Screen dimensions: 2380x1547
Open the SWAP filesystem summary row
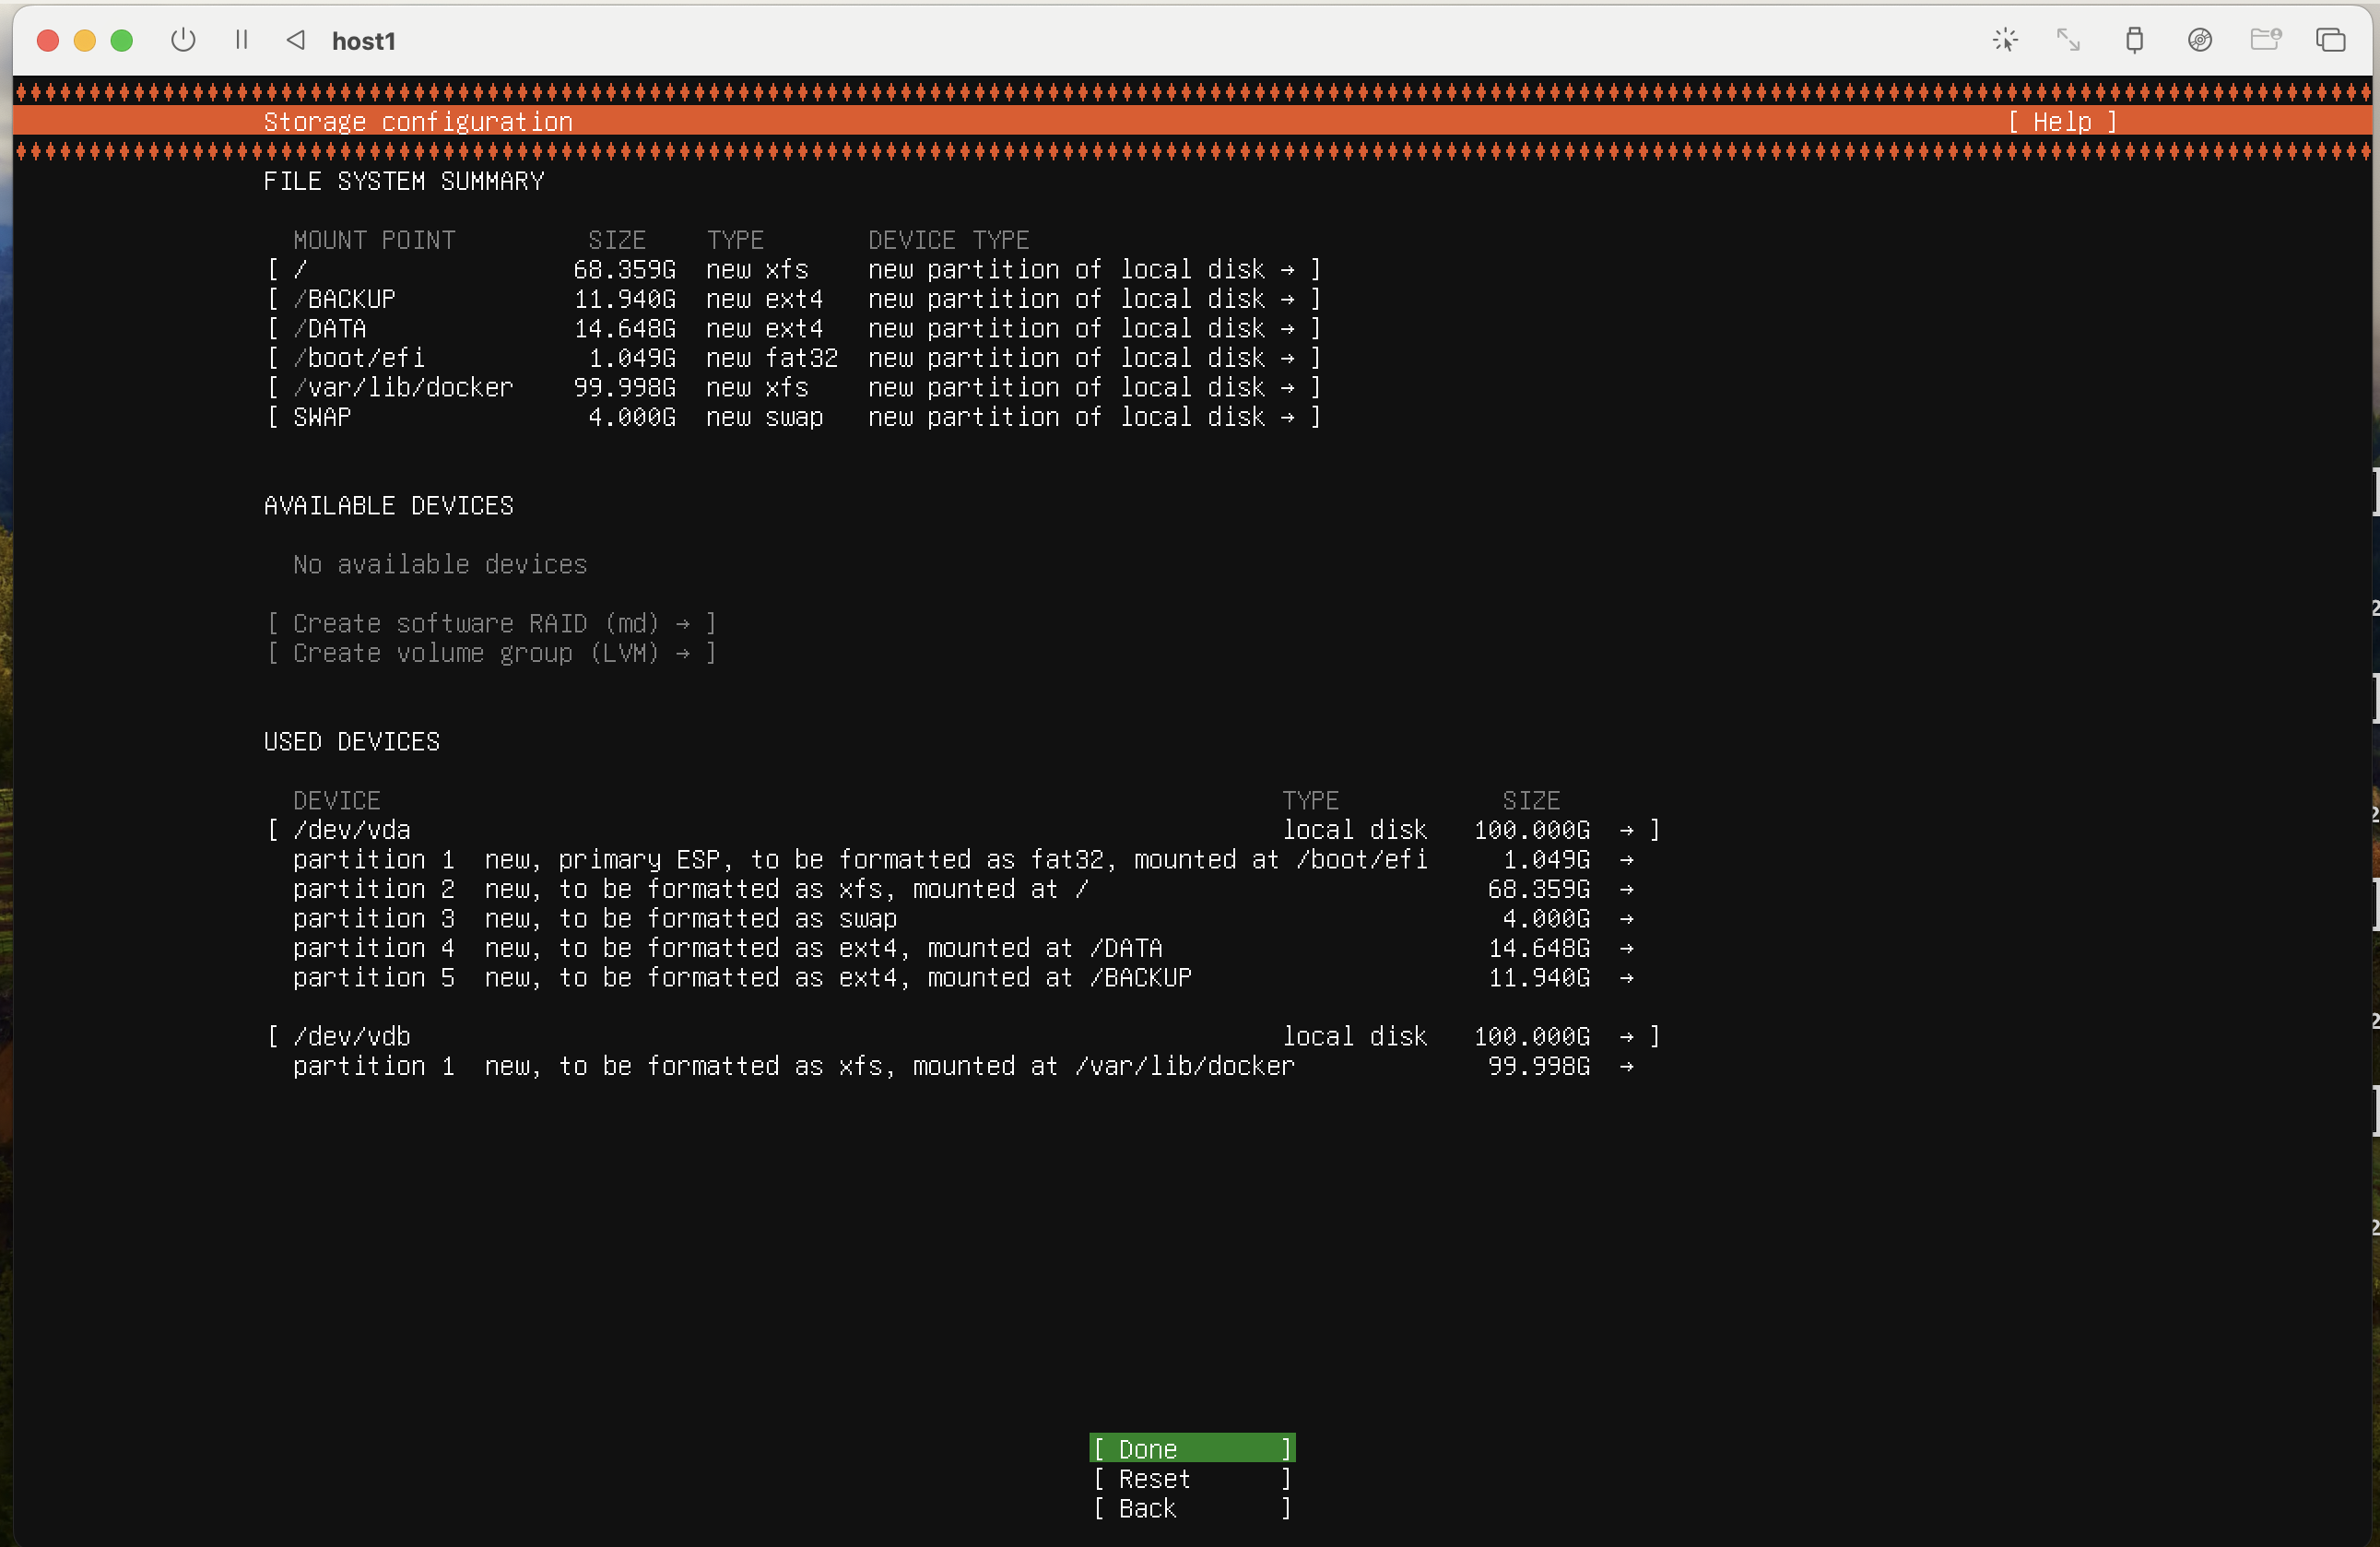(x=322, y=417)
